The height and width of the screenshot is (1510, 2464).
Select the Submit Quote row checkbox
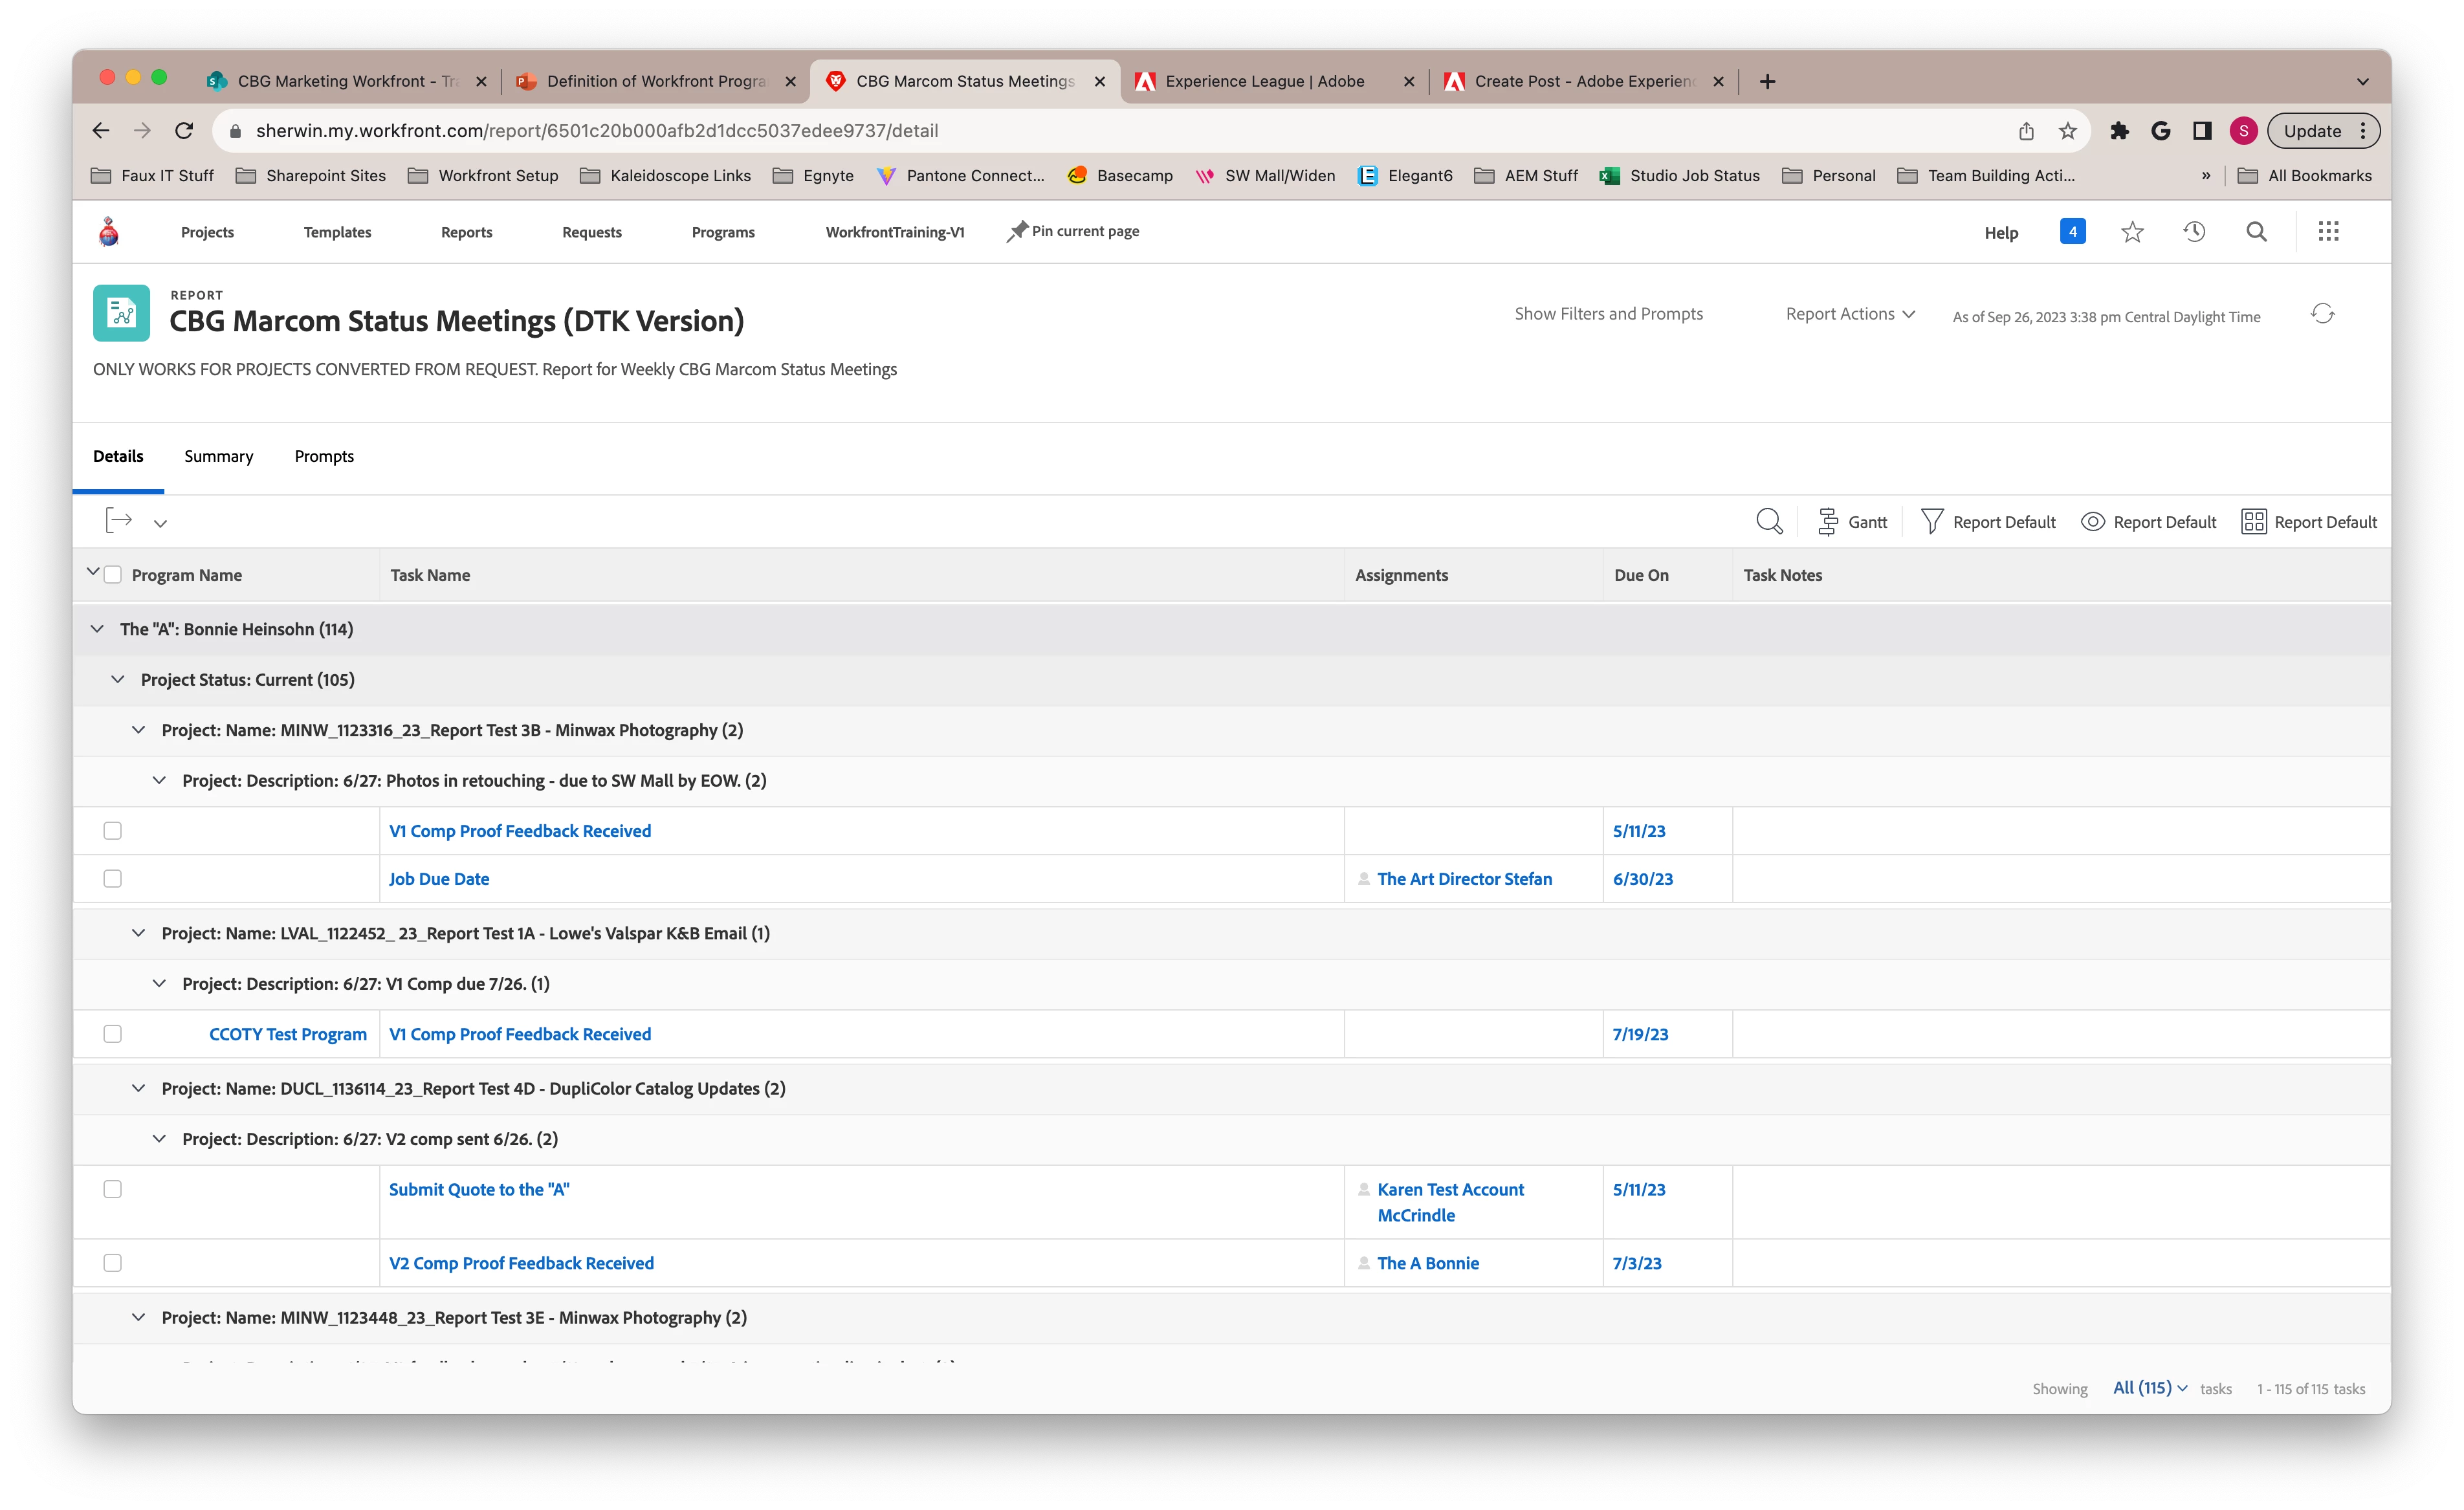click(x=113, y=1189)
